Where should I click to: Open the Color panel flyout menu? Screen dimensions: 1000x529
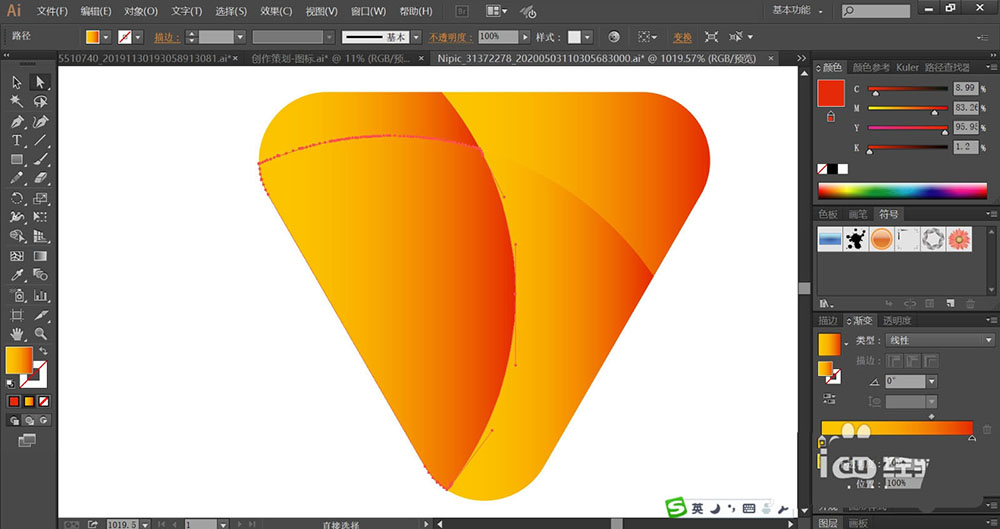(991, 67)
